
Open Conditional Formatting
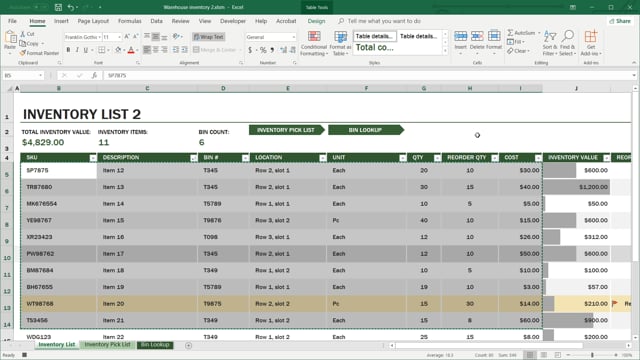coord(314,43)
